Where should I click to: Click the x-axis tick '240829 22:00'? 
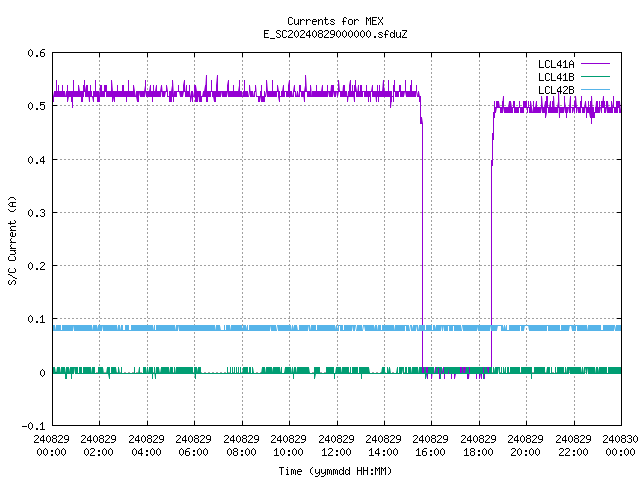click(x=573, y=445)
